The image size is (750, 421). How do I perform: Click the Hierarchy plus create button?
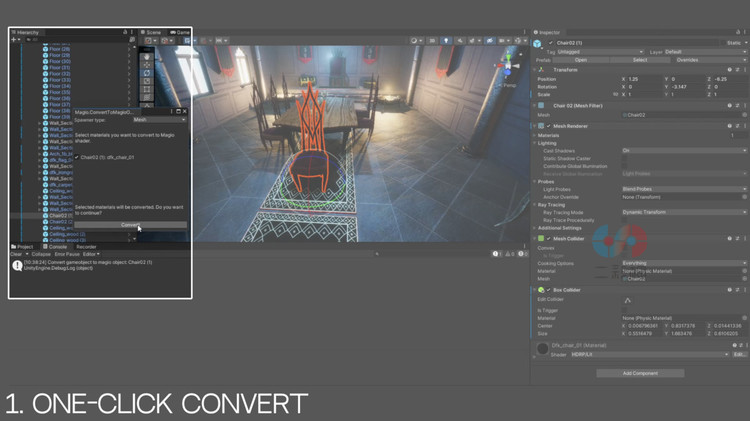pyautogui.click(x=14, y=40)
